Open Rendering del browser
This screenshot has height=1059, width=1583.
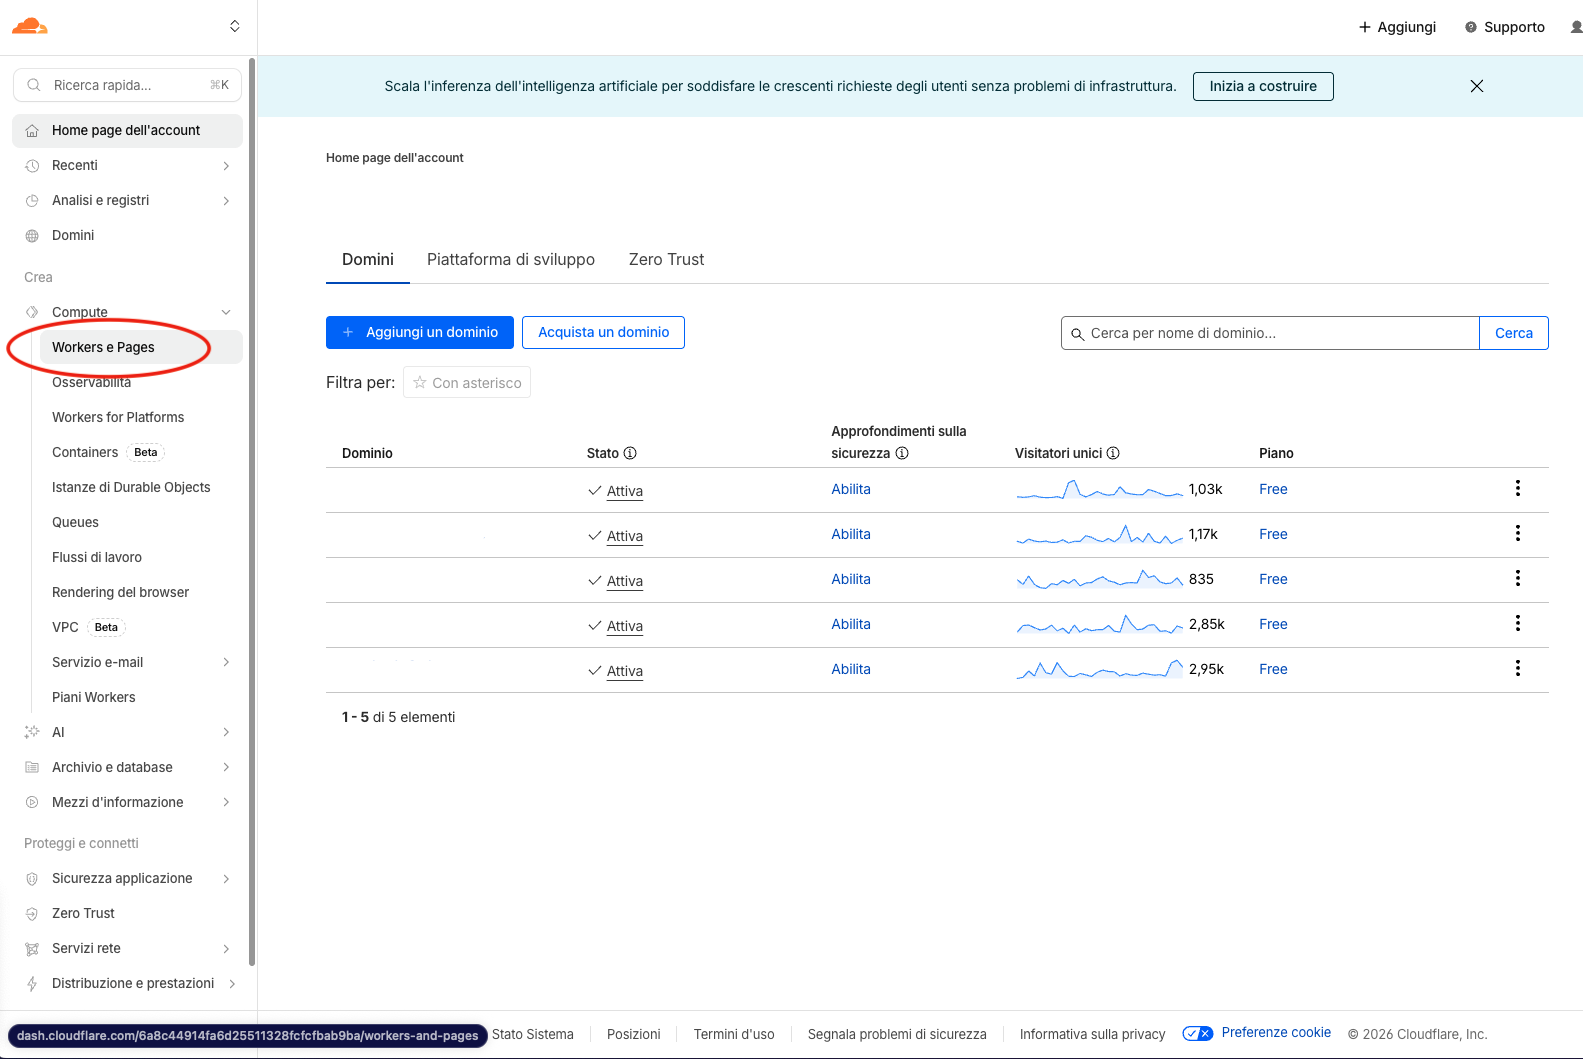(120, 592)
